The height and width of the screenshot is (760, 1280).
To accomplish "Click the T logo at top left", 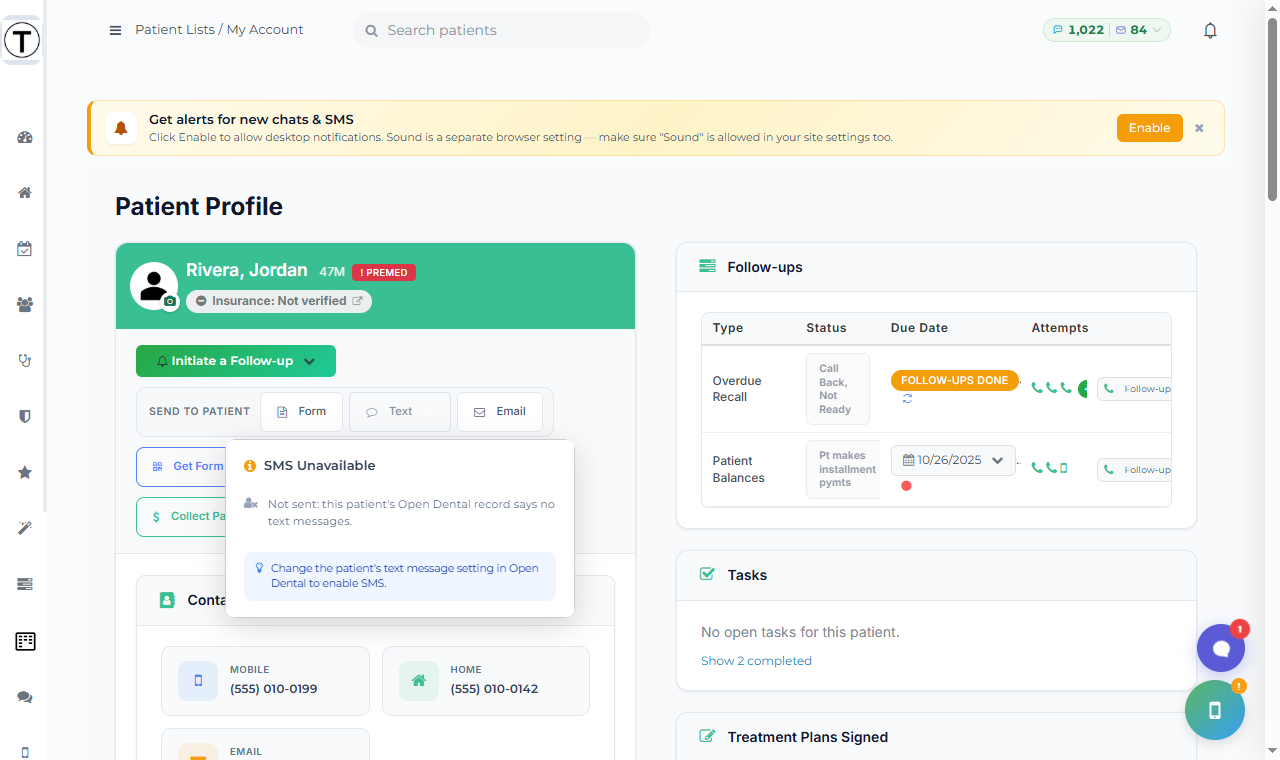I will tap(22, 41).
